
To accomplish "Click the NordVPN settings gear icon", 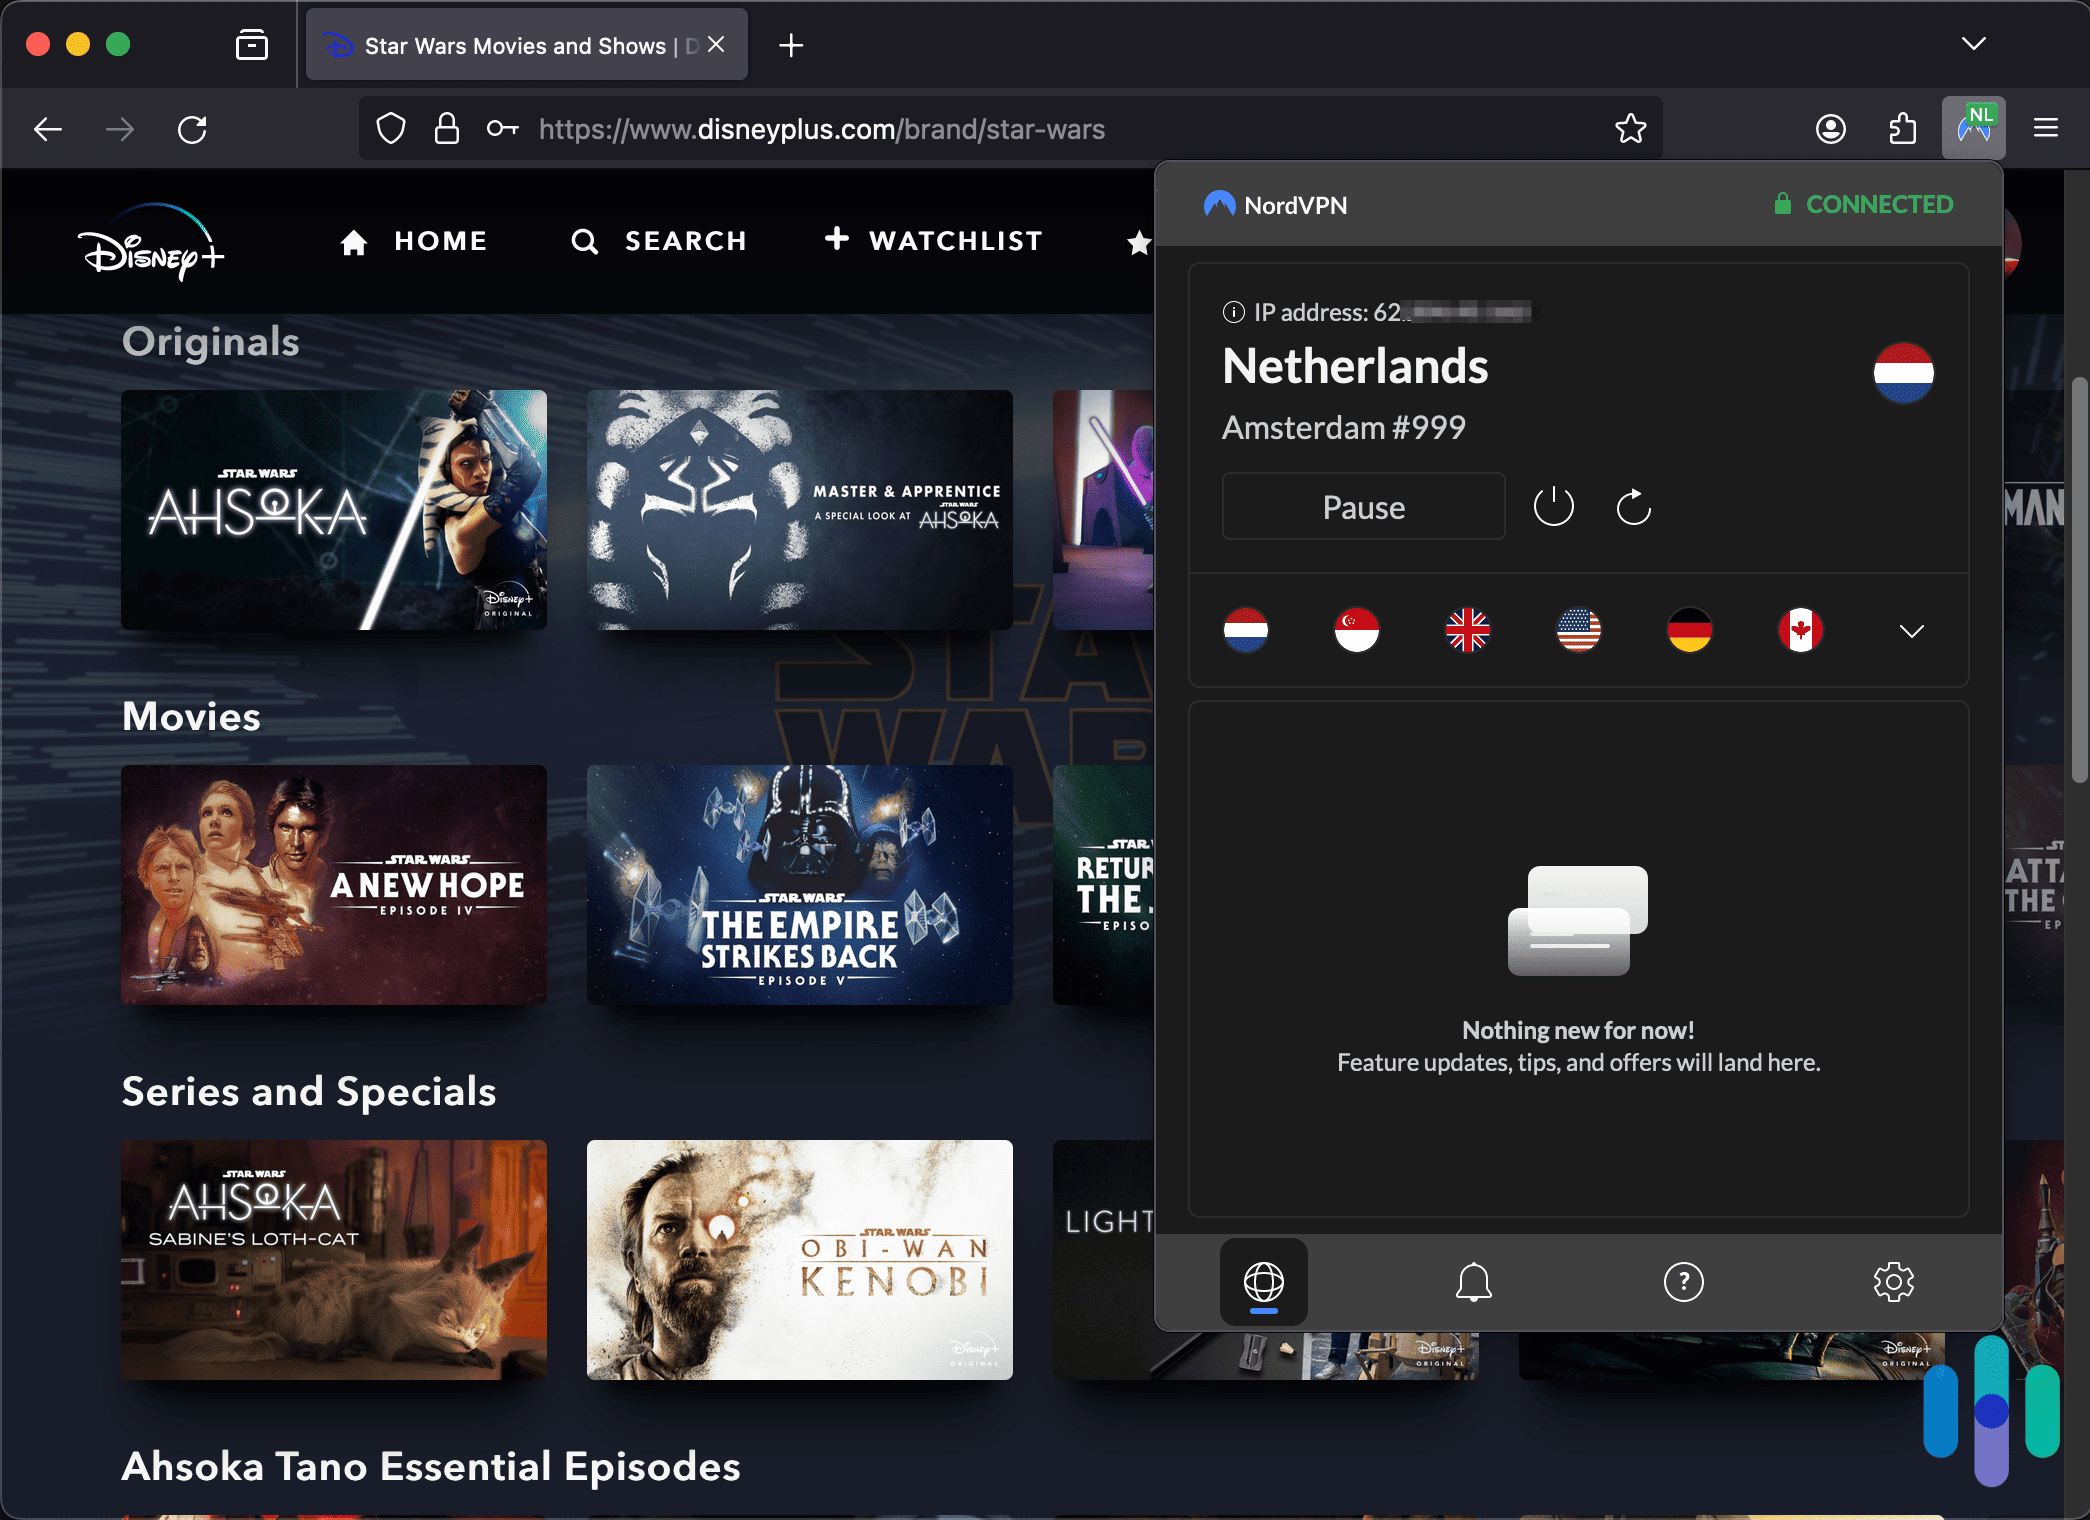I will tap(1894, 1280).
